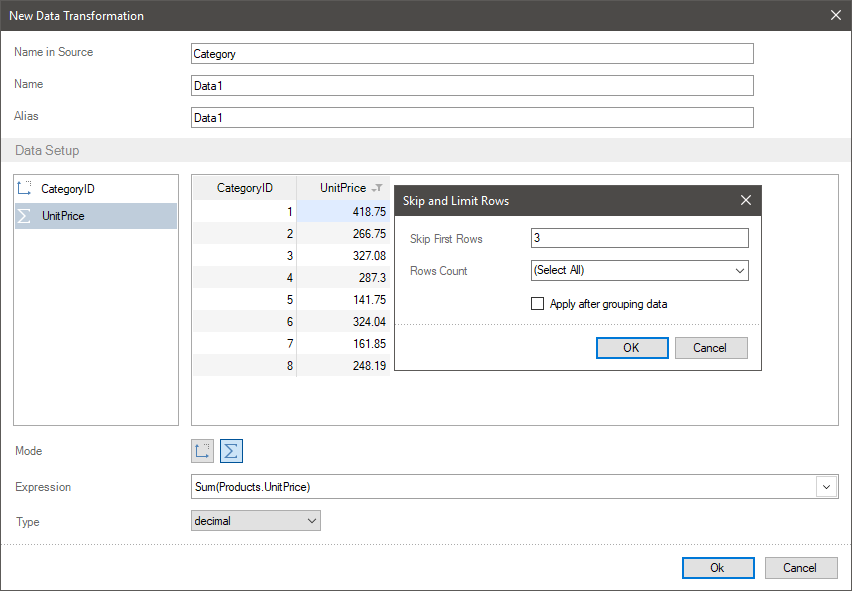Image resolution: width=852 pixels, height=591 pixels.
Task: Close the Skip and Limit Rows dialog
Action: coord(745,201)
